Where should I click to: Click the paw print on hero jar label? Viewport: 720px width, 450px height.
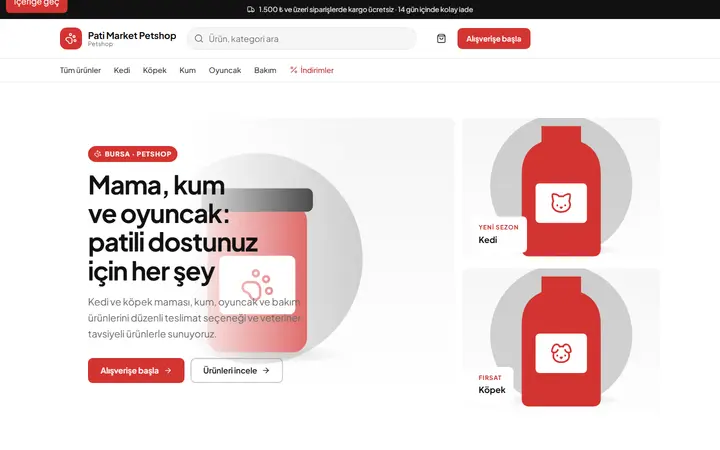[x=257, y=285]
